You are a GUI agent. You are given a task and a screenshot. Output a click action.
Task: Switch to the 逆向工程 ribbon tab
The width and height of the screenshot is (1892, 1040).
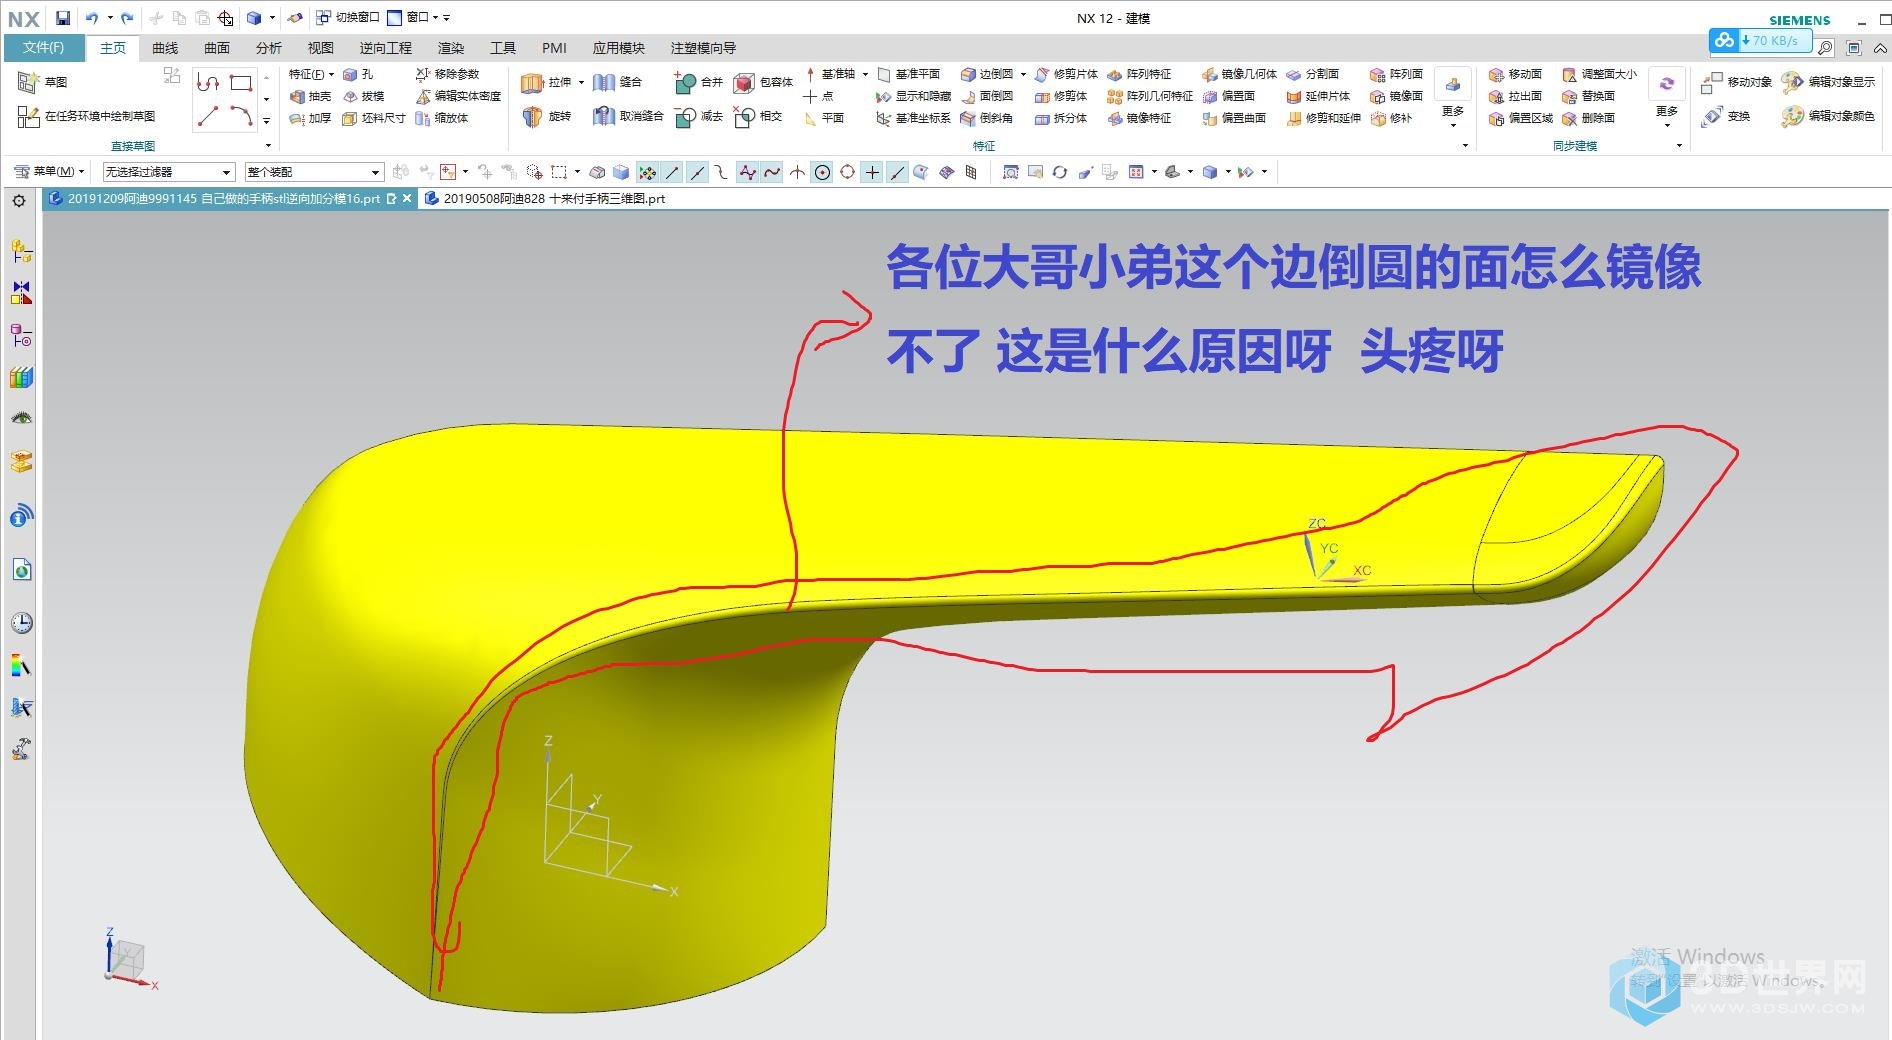(386, 48)
